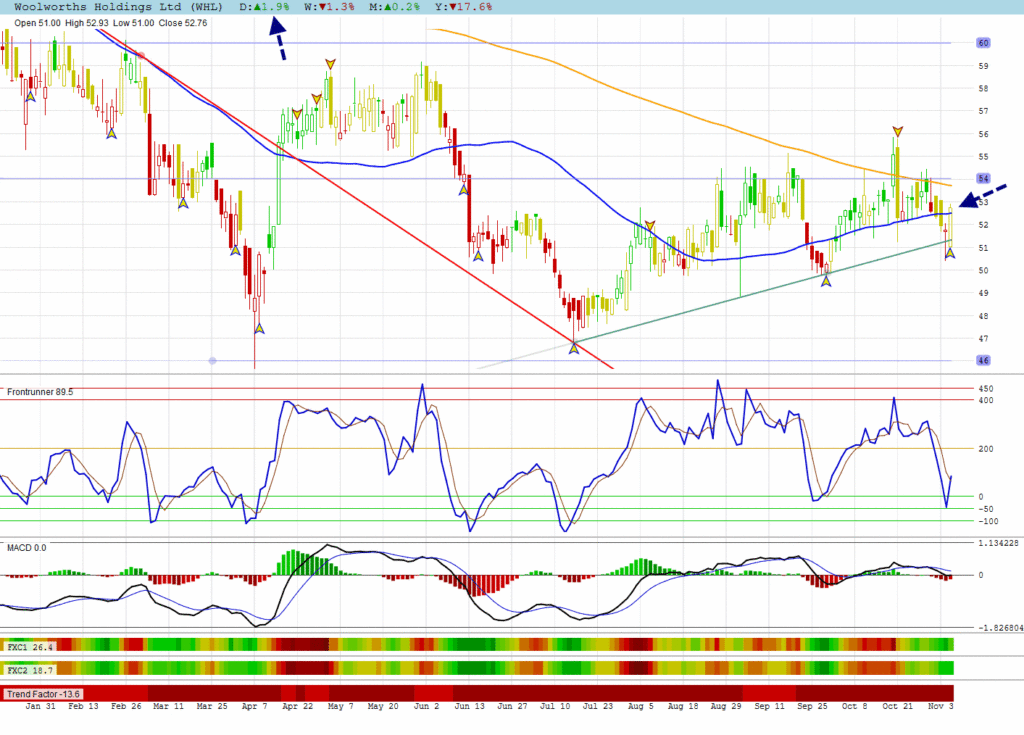Click the red trendline's pink anchor dot

click(x=140, y=56)
